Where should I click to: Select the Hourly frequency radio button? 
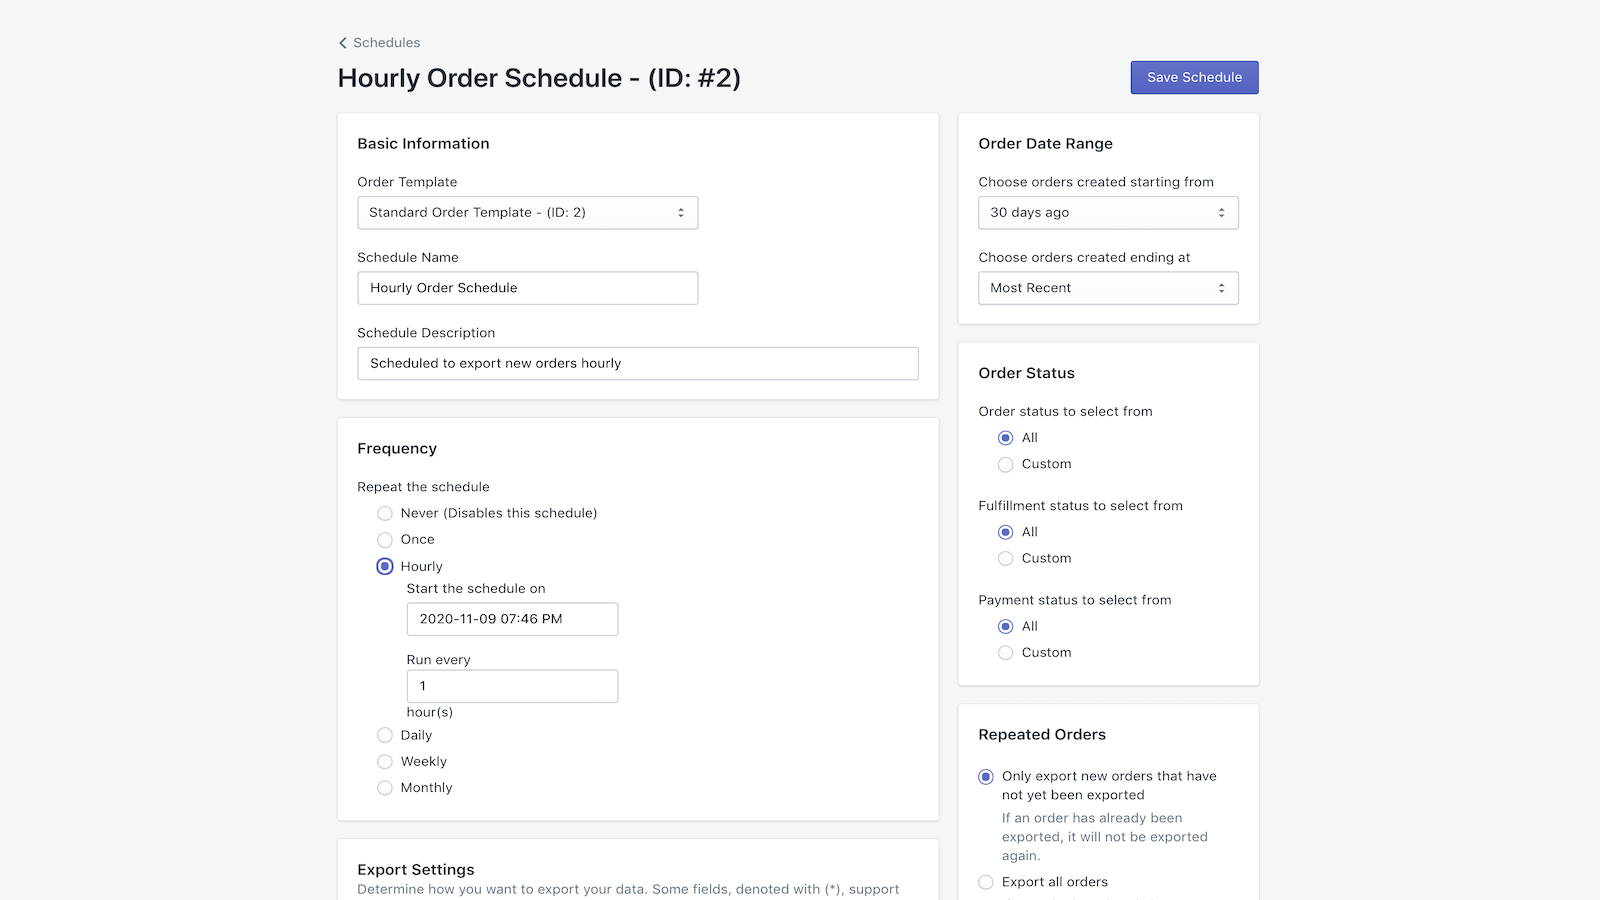[385, 567]
